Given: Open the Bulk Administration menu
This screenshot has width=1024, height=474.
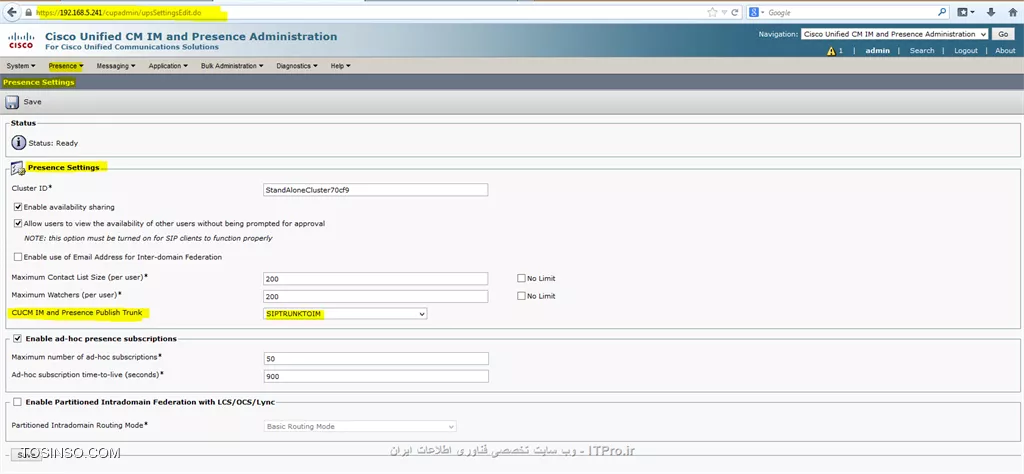Looking at the screenshot, I should pos(232,66).
